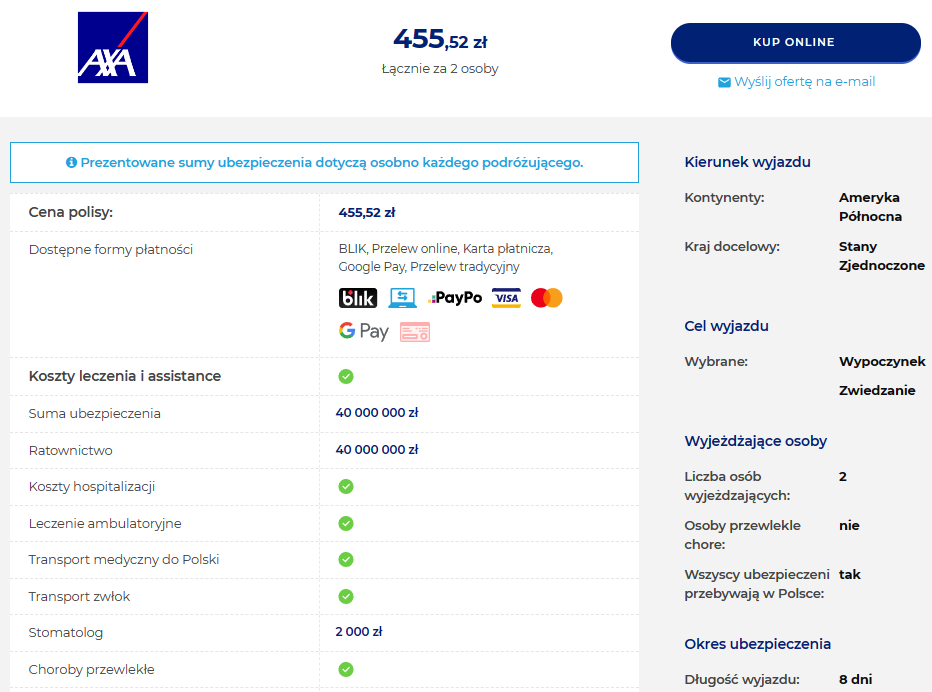
Task: Select the BLIK payment logo
Action: (x=358, y=298)
